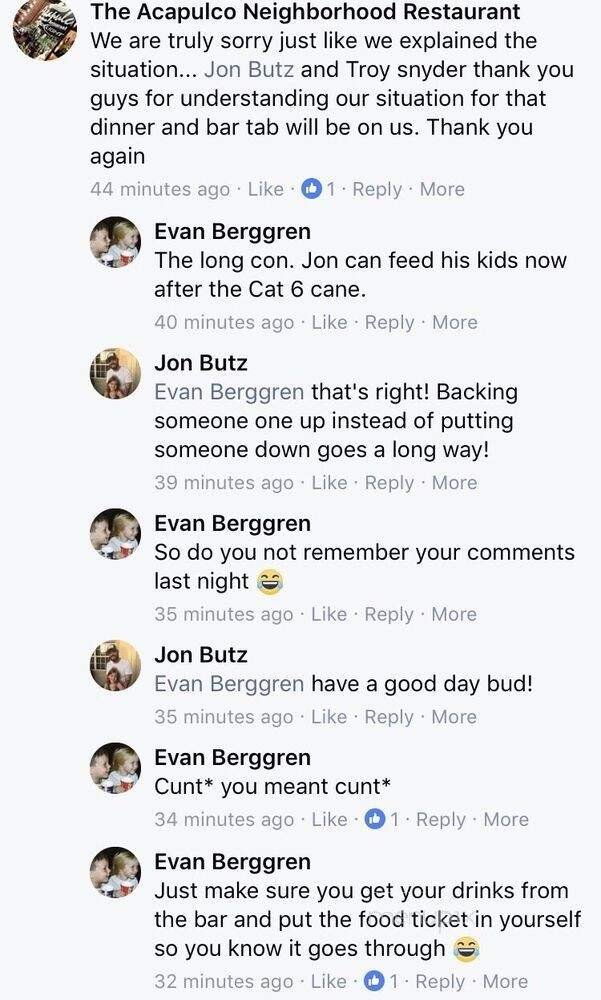Click Jon Butz's avatar on 'that's right!' comment
This screenshot has width=601, height=1000.
point(115,373)
